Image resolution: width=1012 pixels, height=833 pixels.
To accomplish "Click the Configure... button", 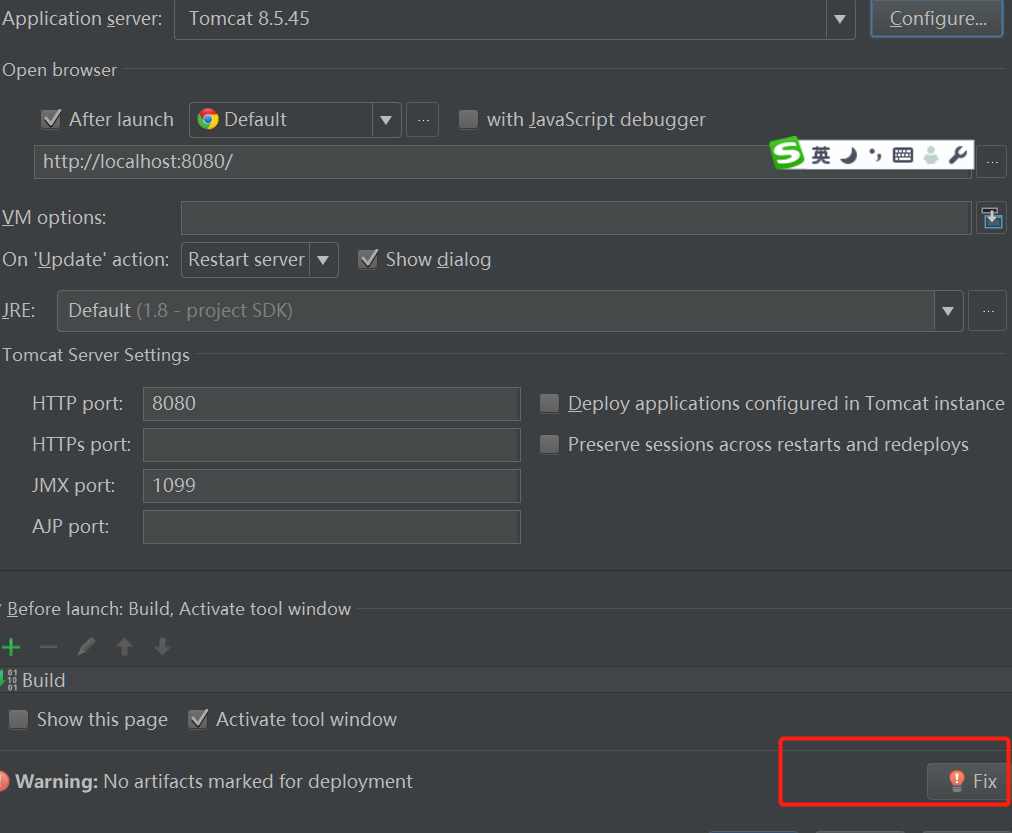I will point(937,19).
